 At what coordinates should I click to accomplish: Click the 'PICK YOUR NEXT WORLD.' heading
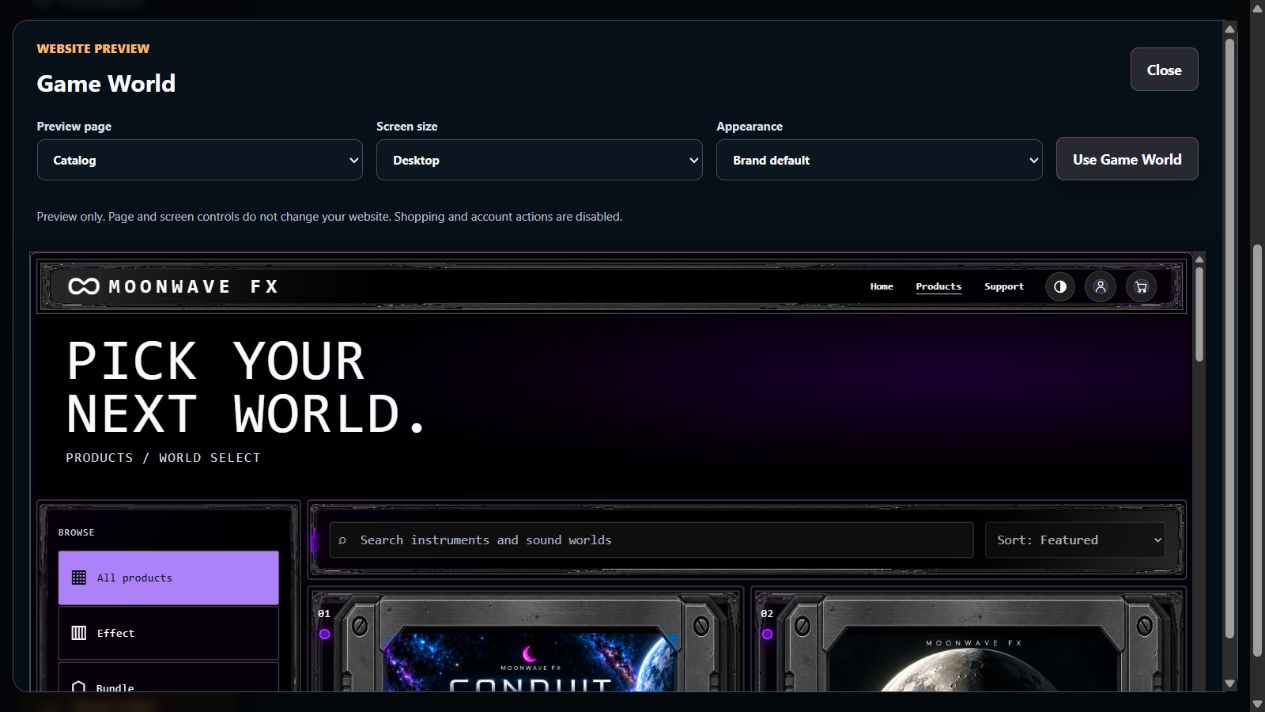pyautogui.click(x=248, y=388)
